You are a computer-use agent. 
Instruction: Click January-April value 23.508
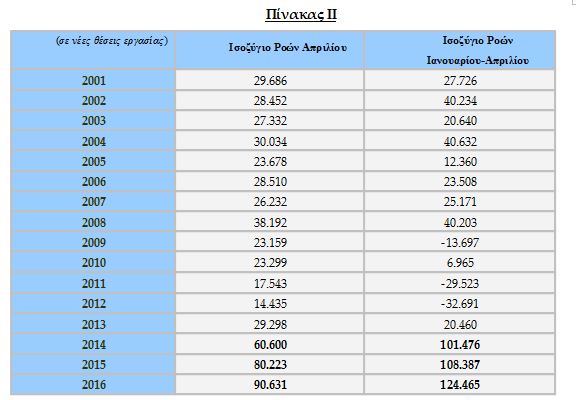[x=460, y=182]
